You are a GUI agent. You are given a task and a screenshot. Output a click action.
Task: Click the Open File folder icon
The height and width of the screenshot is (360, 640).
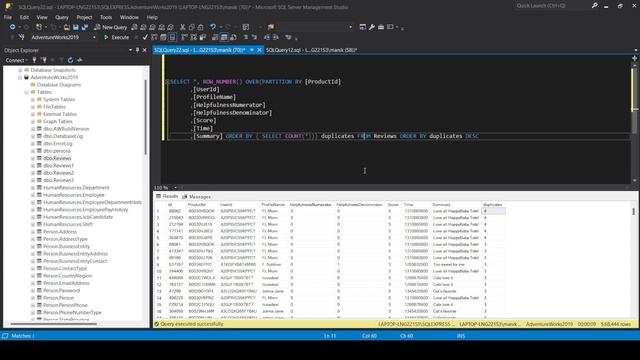(x=67, y=27)
